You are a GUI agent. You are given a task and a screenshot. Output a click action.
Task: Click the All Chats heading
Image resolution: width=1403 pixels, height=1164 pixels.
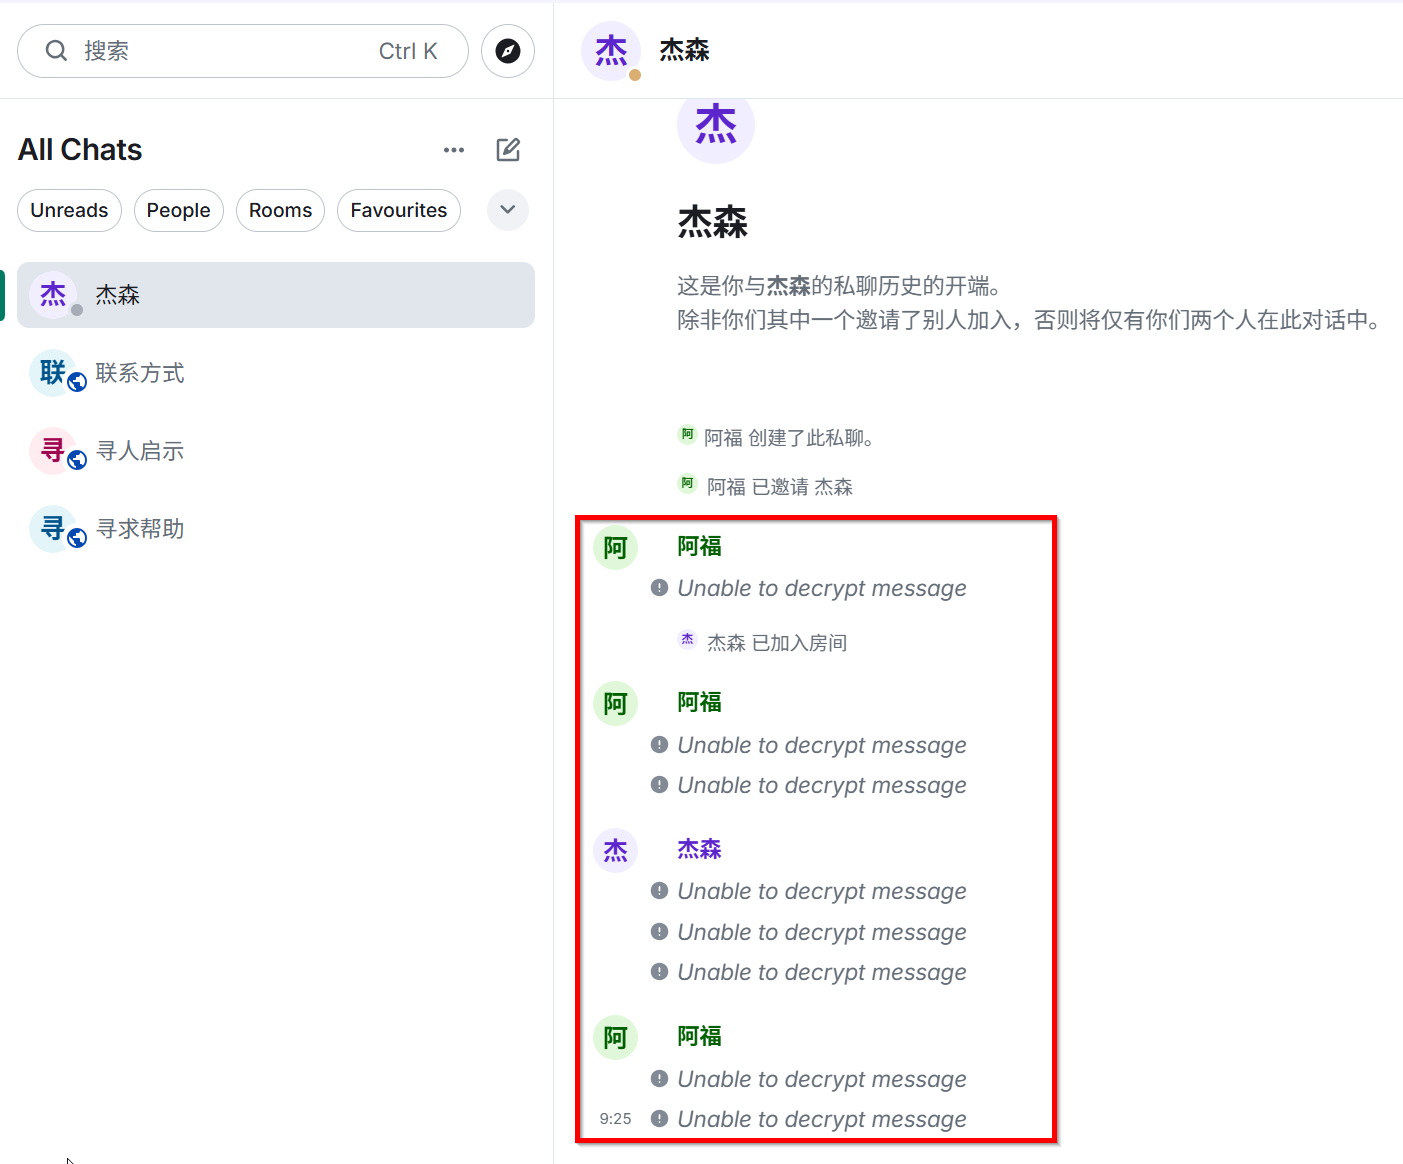[80, 150]
